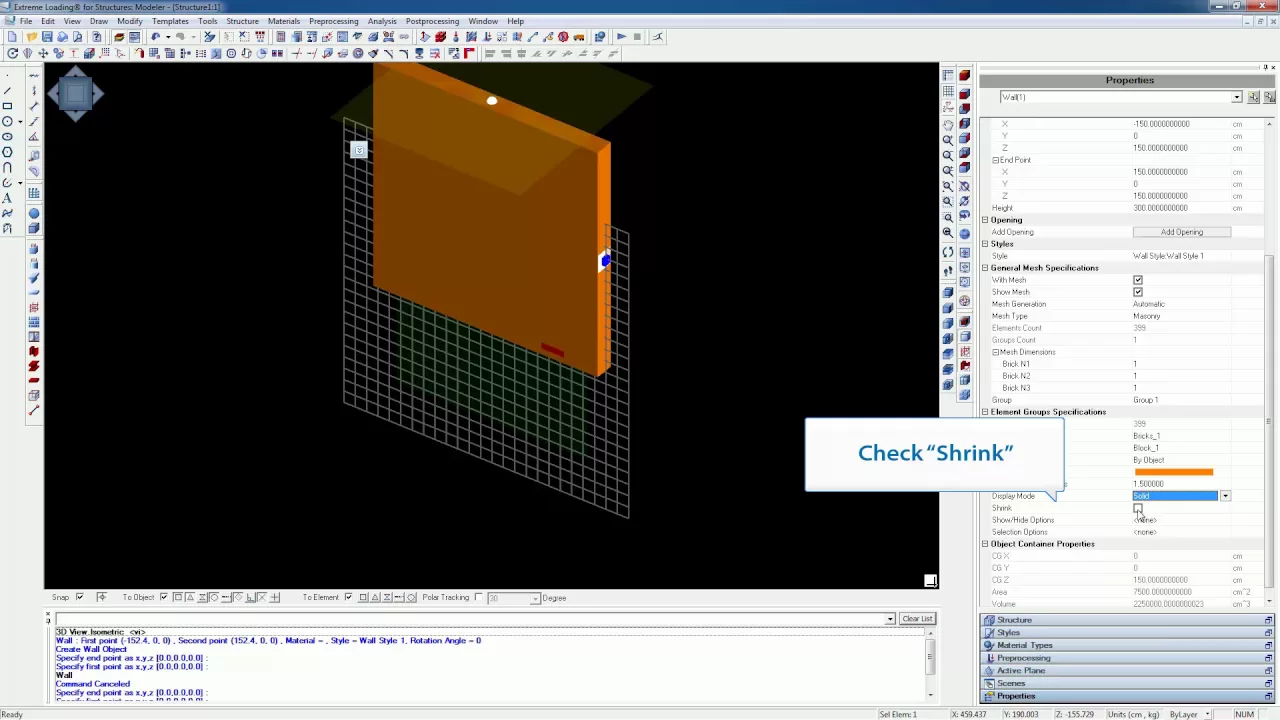This screenshot has width=1280, height=720.
Task: Click the Help question-mark toolbar icon
Action: coord(96,37)
